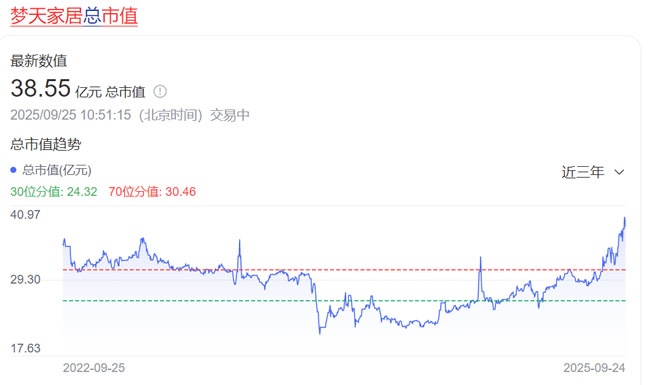Viewport: 650px width, 385px height.
Task: Open the 梦天家居 link in the title
Action: pos(46,16)
